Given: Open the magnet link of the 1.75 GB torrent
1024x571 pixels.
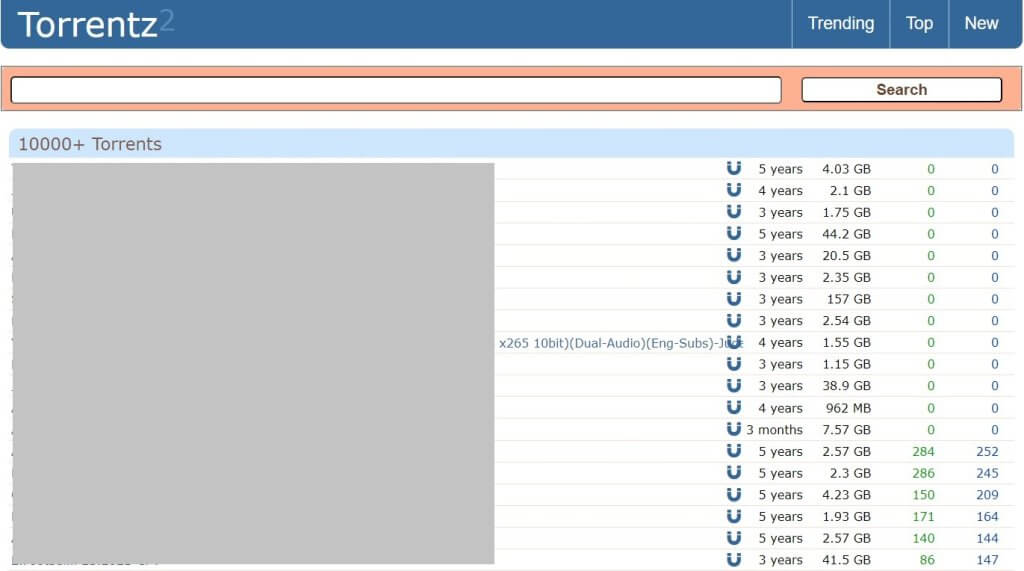Looking at the screenshot, I should [734, 212].
